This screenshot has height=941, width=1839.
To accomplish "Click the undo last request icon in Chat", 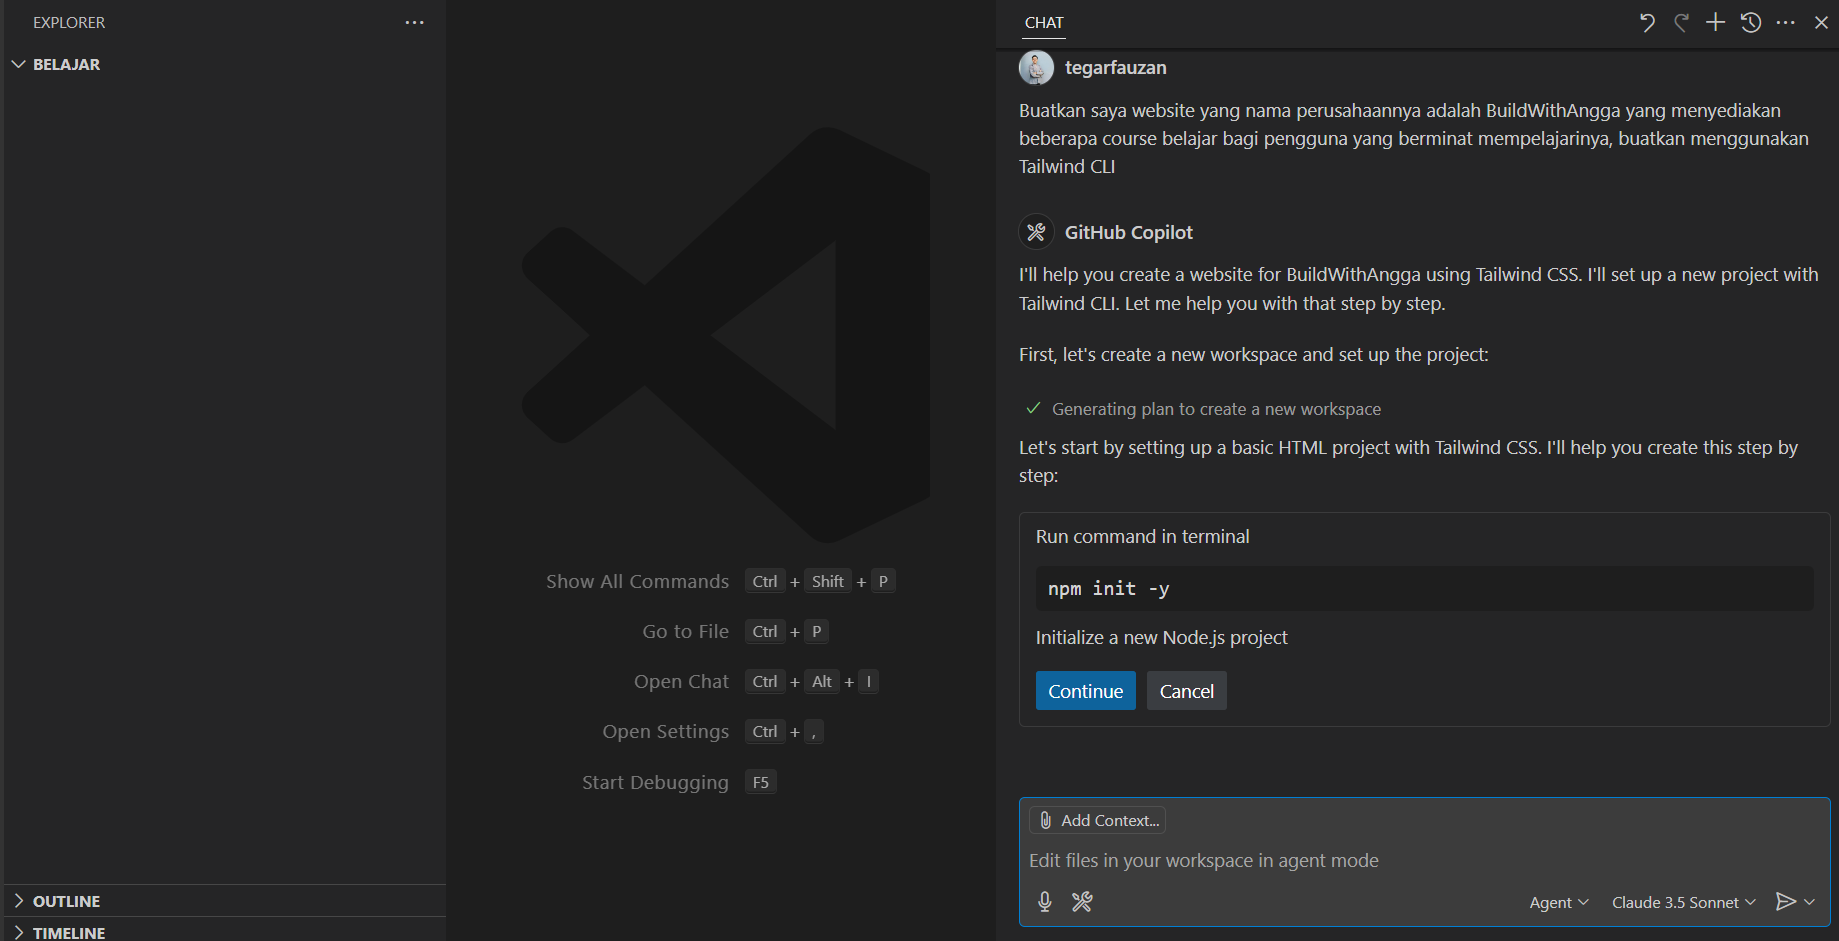I will click(1647, 22).
